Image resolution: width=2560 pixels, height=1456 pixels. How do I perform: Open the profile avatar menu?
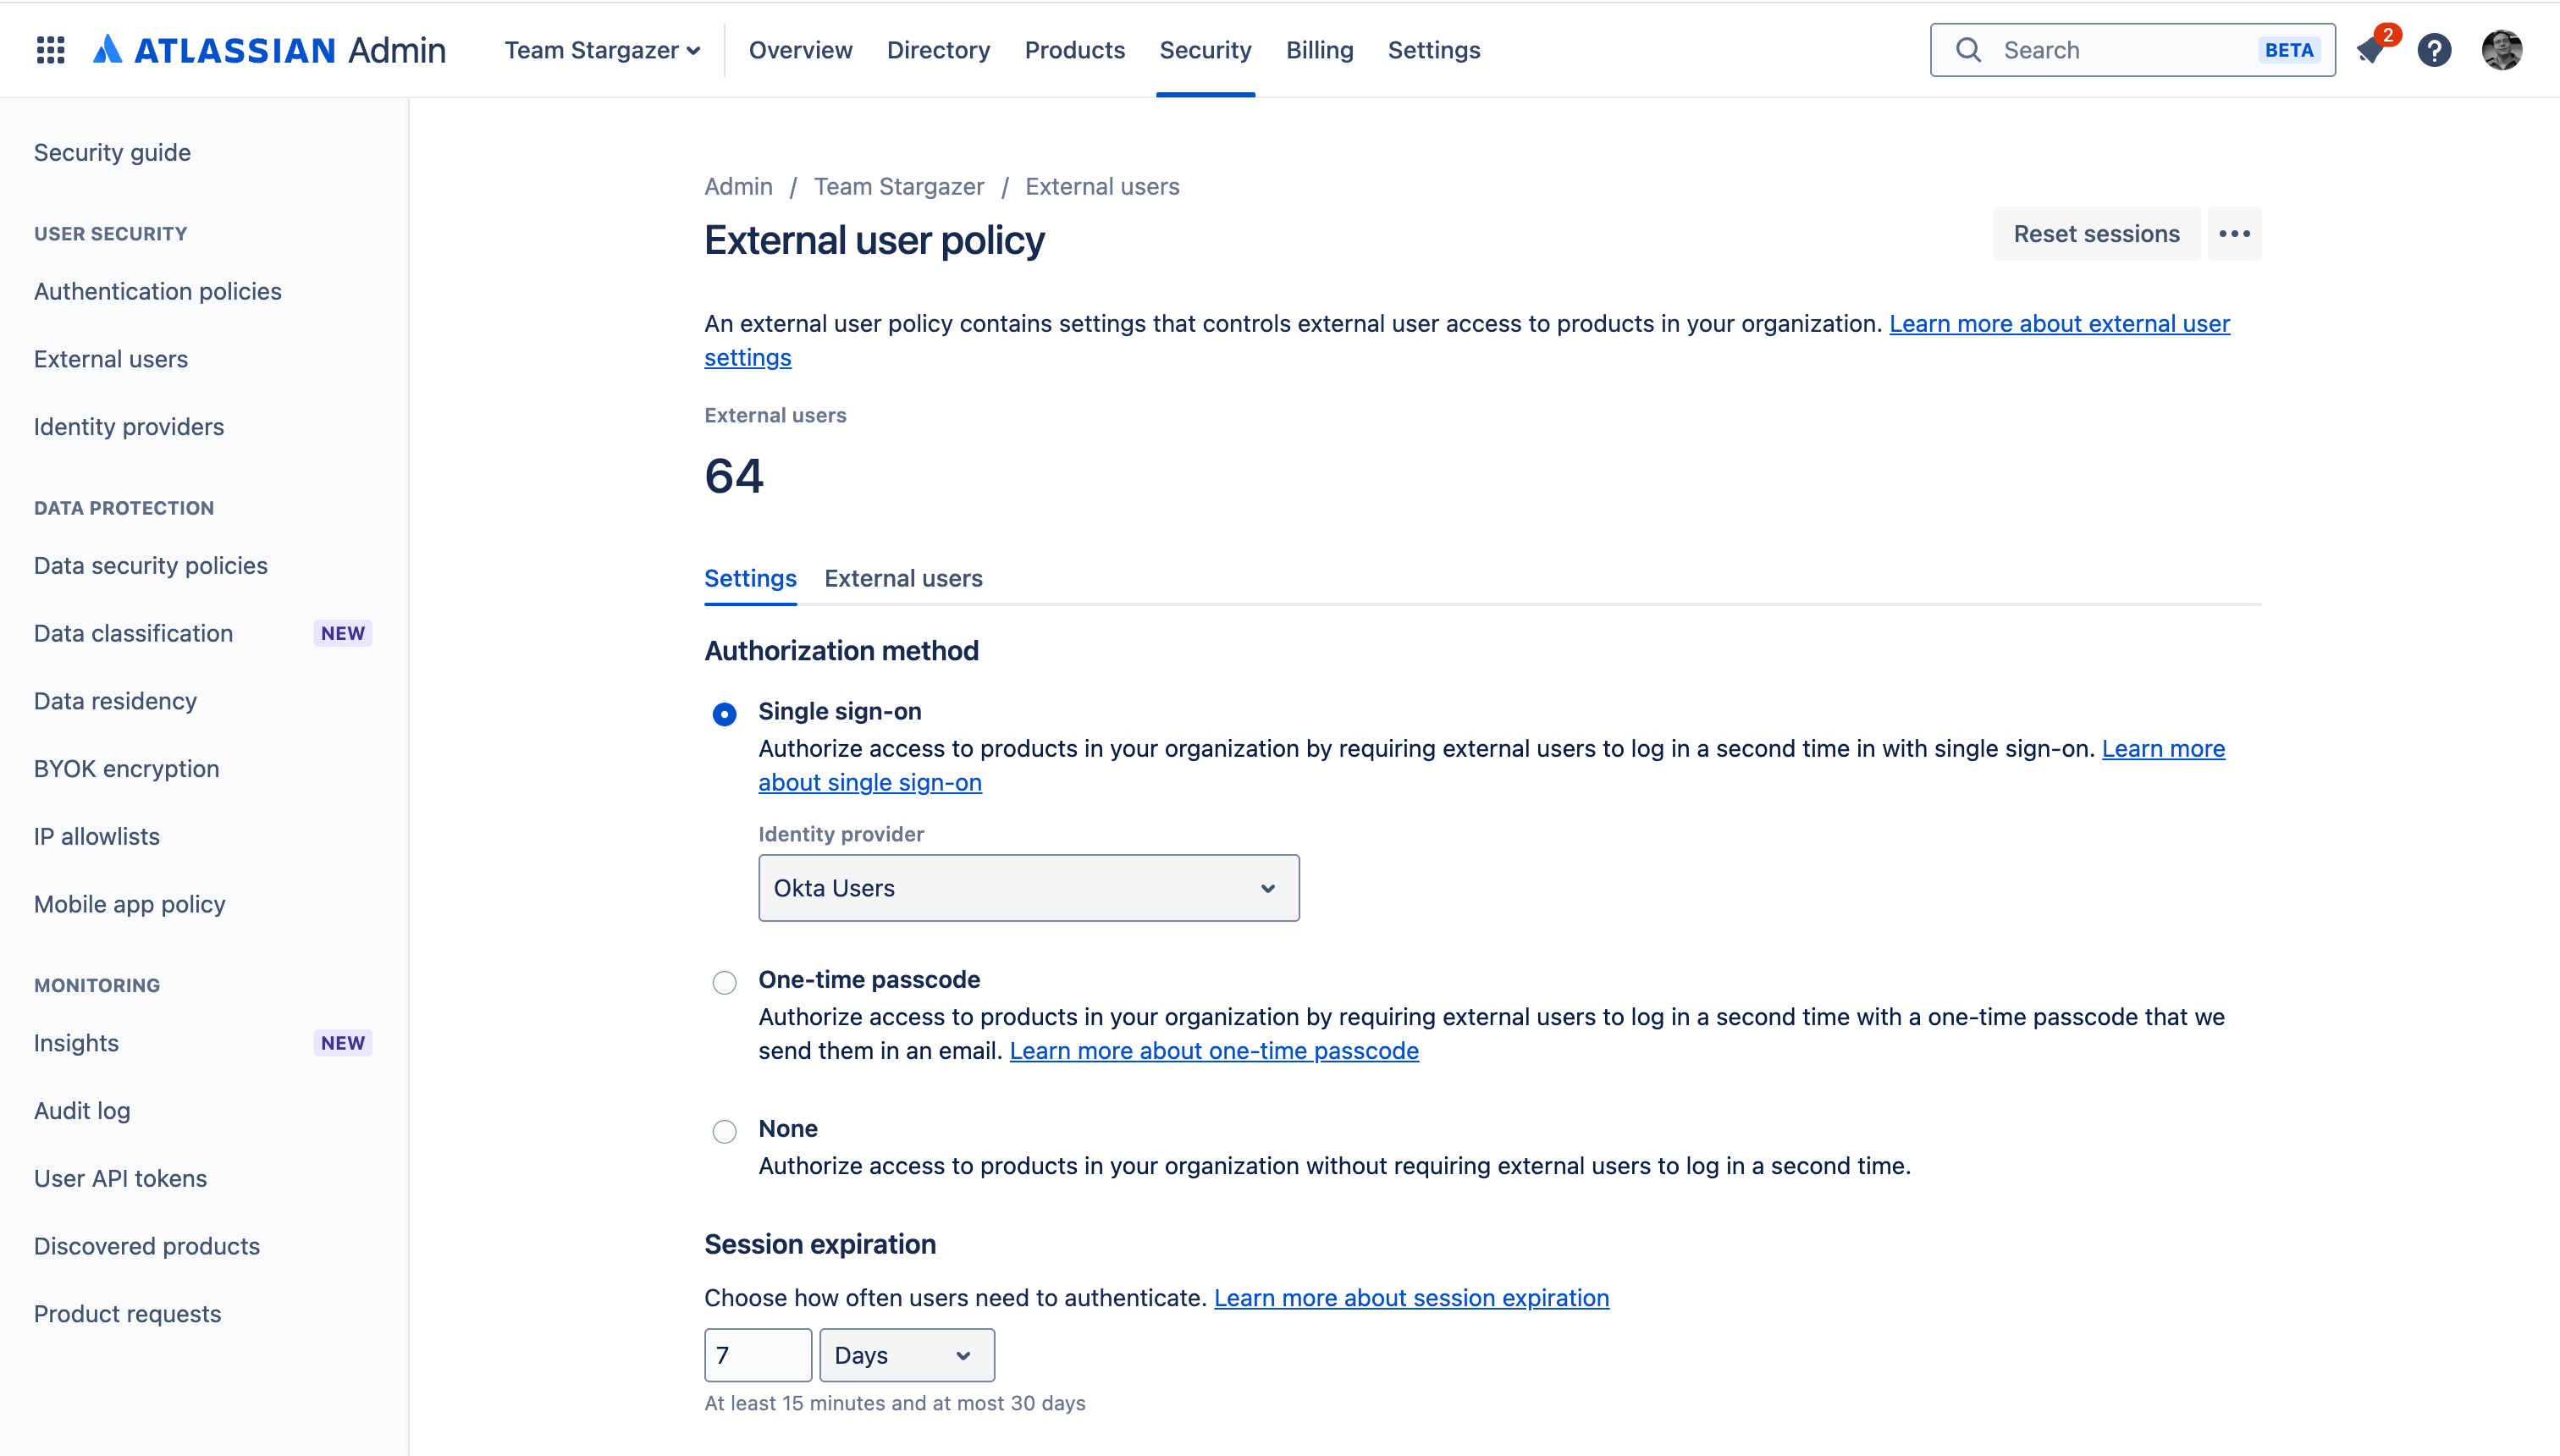click(x=2504, y=49)
